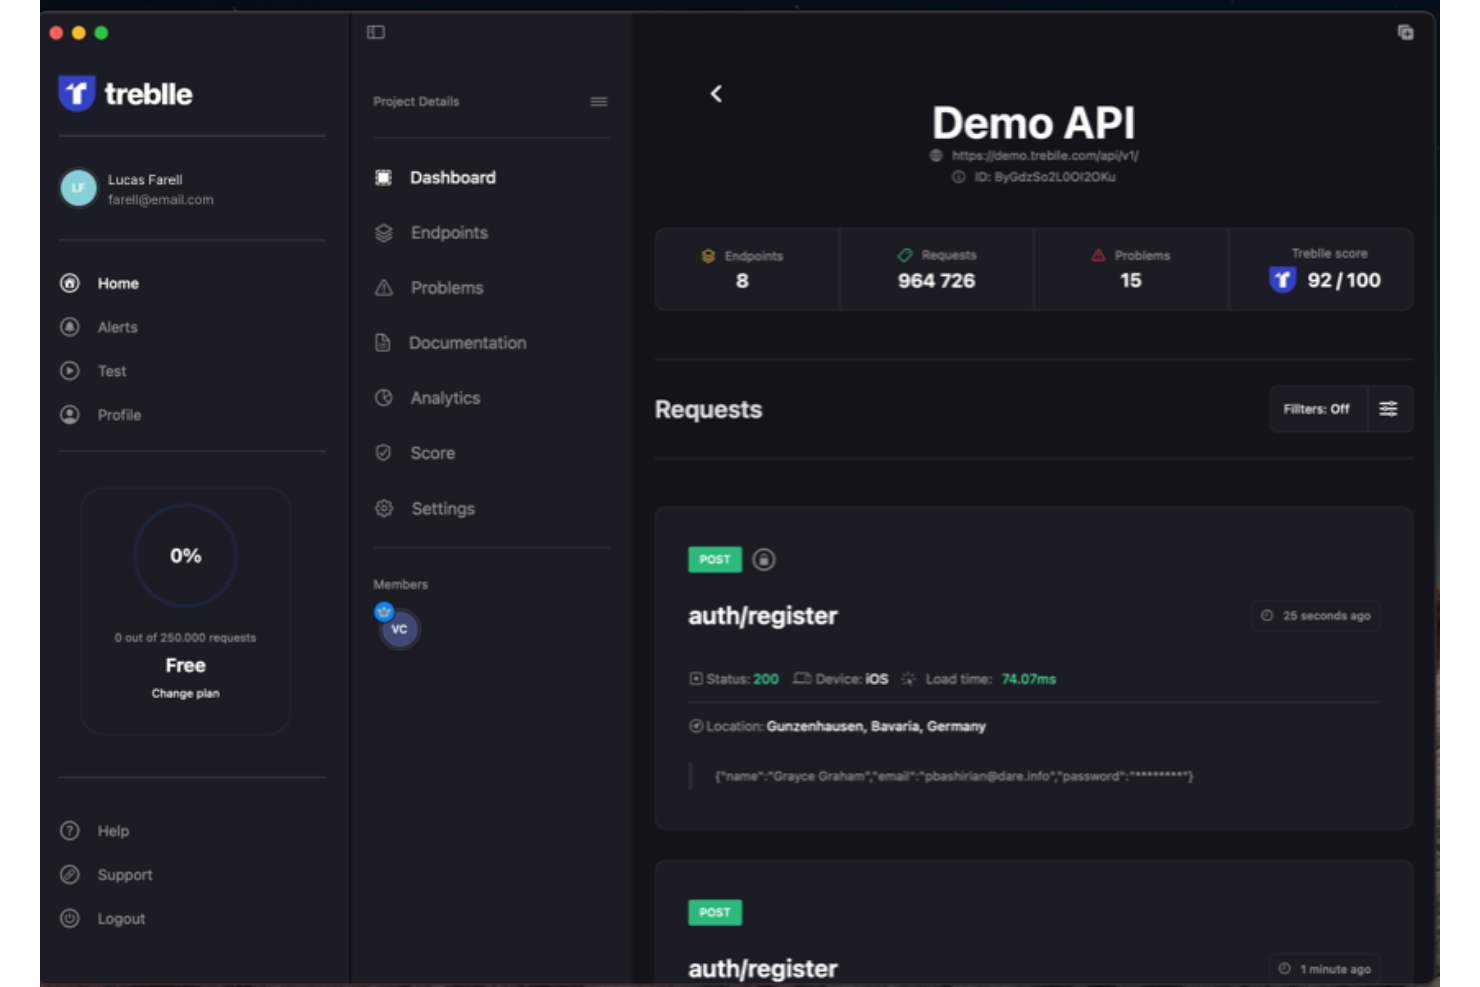The image size is (1480, 987).
Task: Click the Home house icon
Action: (x=70, y=283)
